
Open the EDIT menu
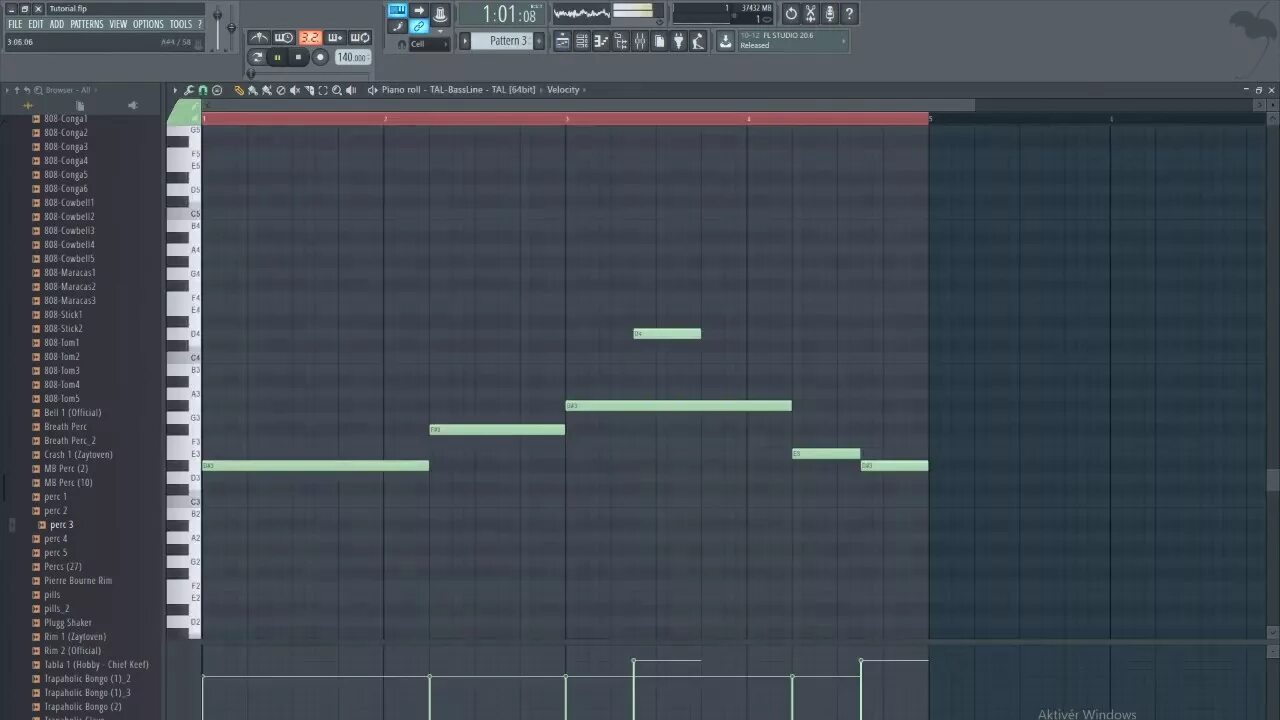pos(36,24)
